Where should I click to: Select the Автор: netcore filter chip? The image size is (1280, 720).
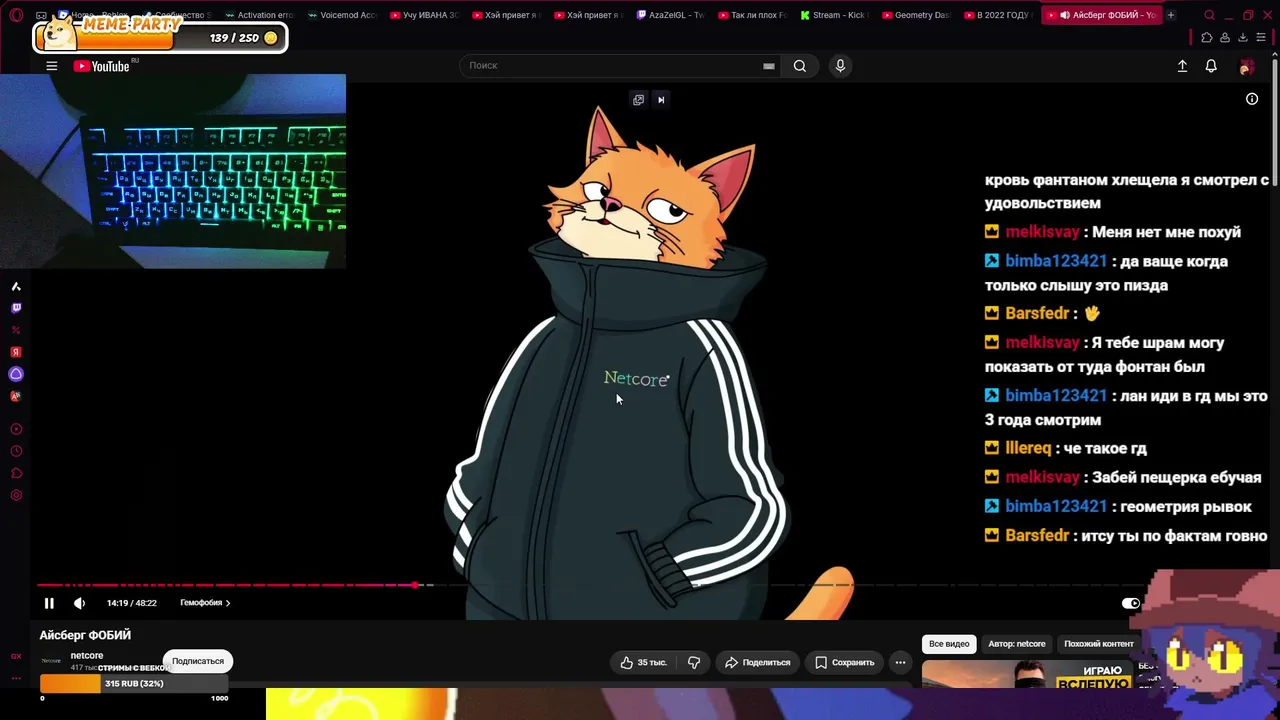[x=1017, y=644]
